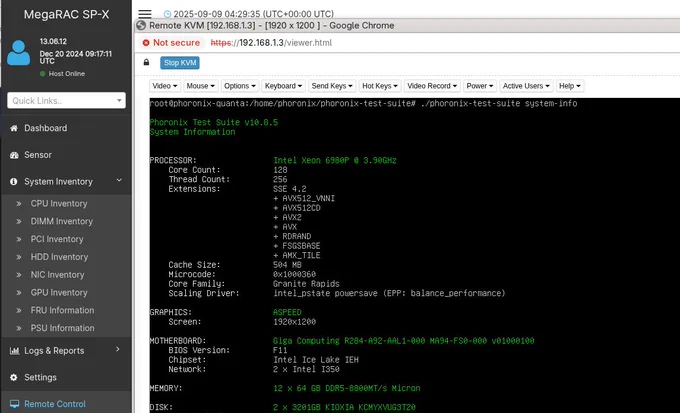Click the Remote Control monitor icon

click(x=14, y=404)
